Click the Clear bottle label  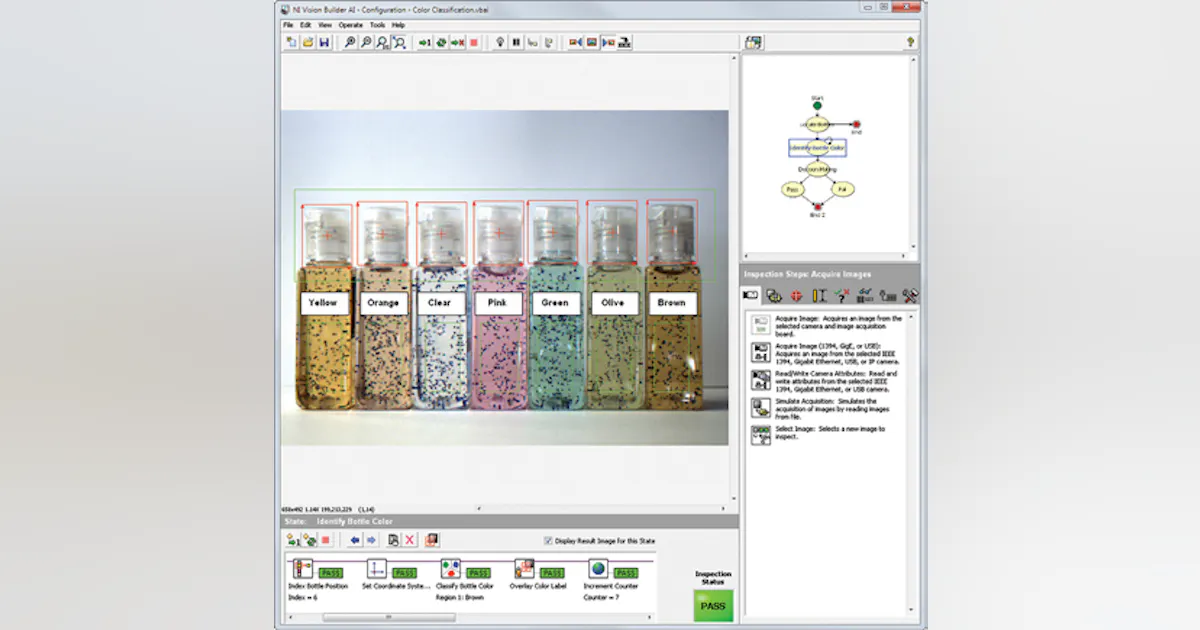tap(440, 303)
